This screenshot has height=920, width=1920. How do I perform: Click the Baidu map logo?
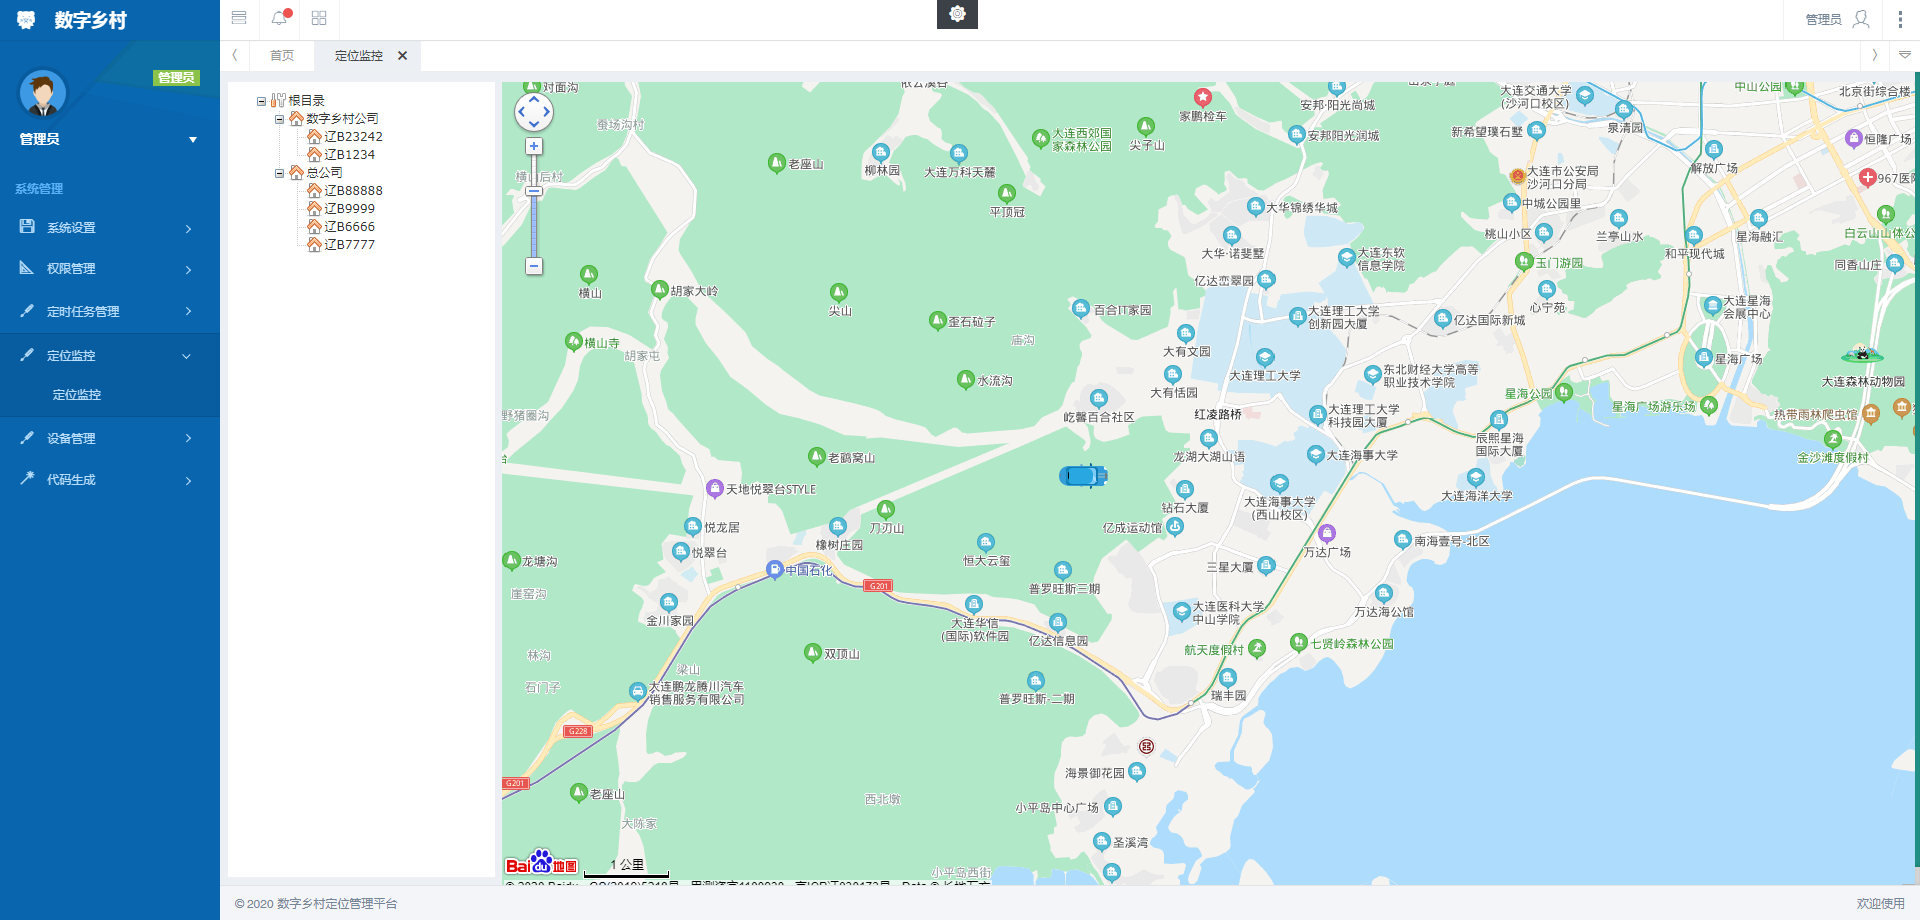coord(541,863)
